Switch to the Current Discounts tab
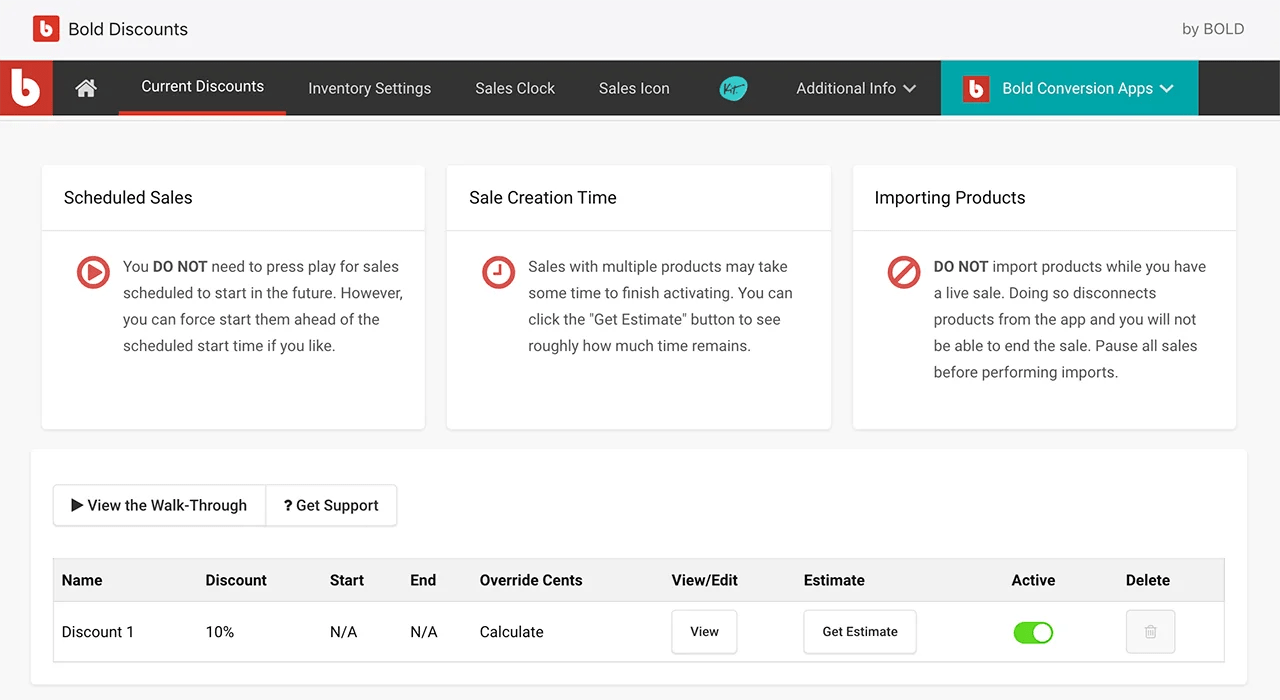1280x700 pixels. 202,87
